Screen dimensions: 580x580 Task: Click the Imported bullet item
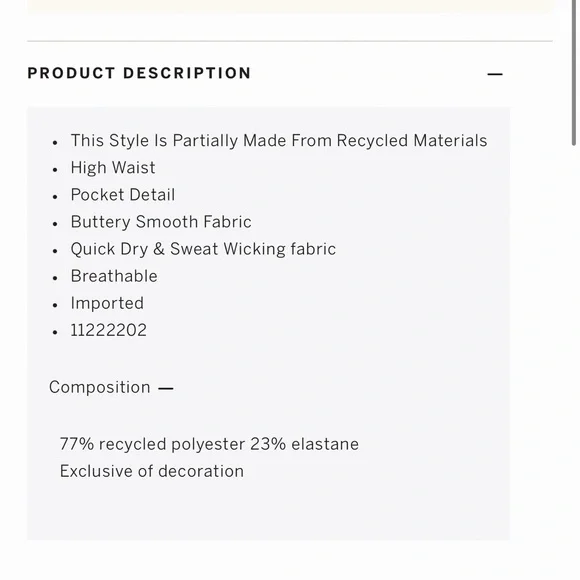[x=107, y=303]
